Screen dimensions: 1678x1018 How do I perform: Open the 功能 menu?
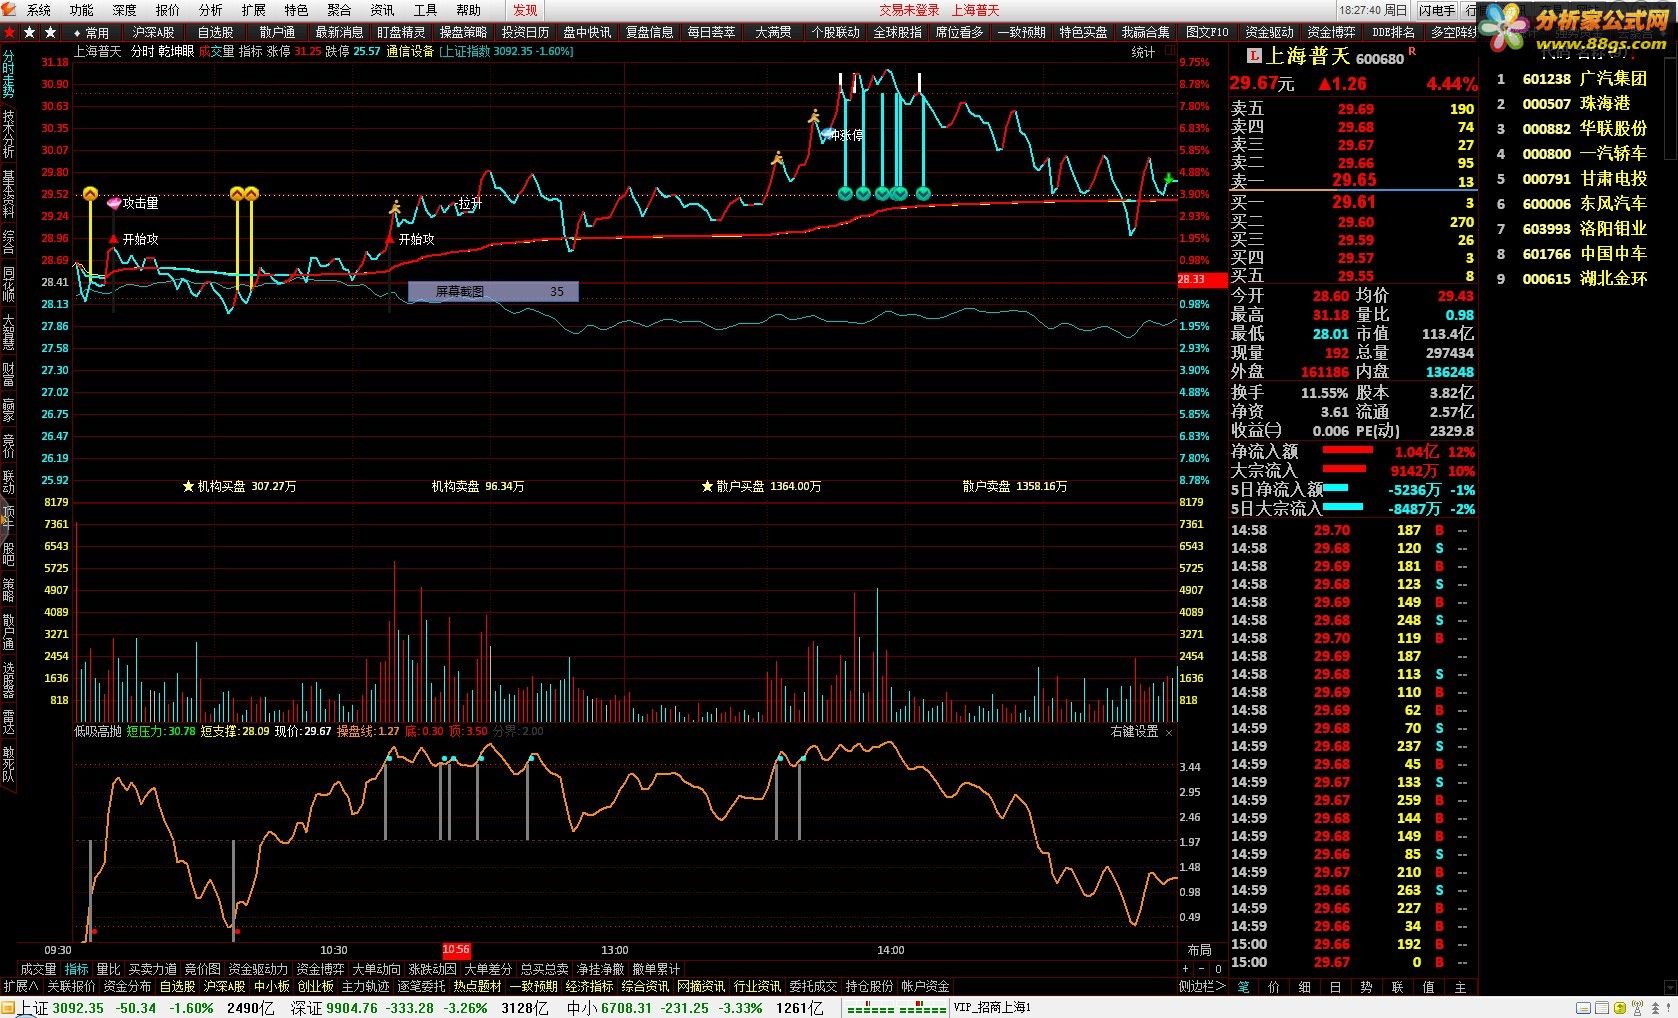81,10
